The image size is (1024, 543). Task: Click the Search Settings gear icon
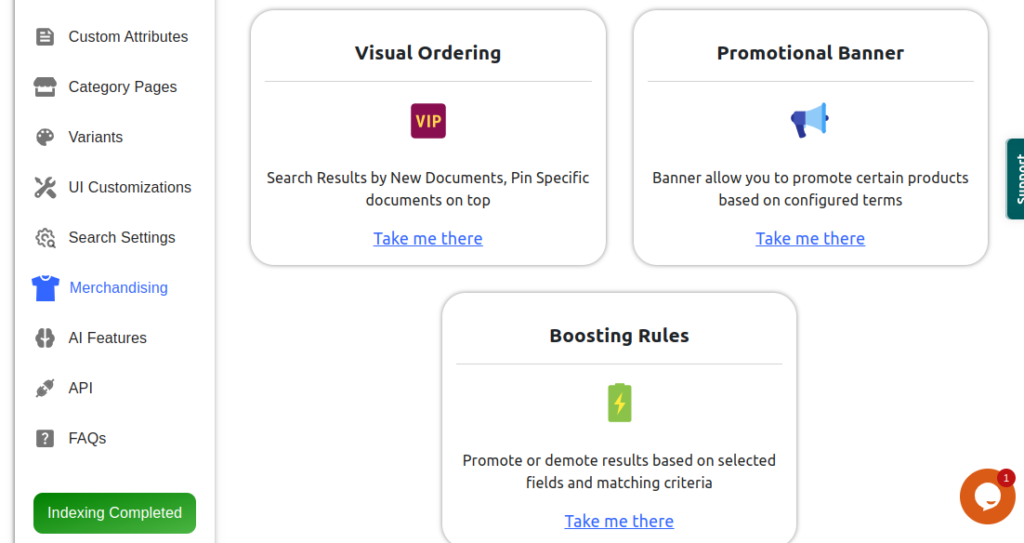[45, 238]
